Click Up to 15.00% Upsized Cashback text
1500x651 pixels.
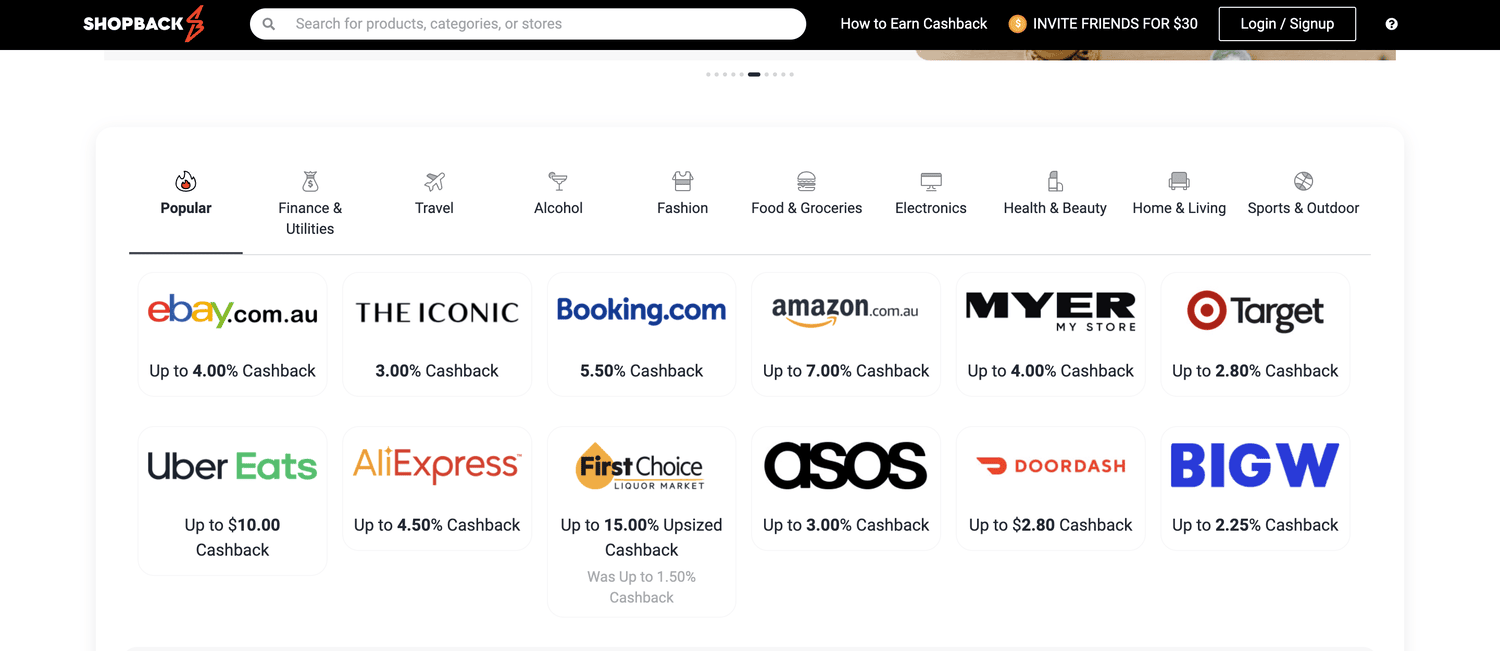[641, 537]
